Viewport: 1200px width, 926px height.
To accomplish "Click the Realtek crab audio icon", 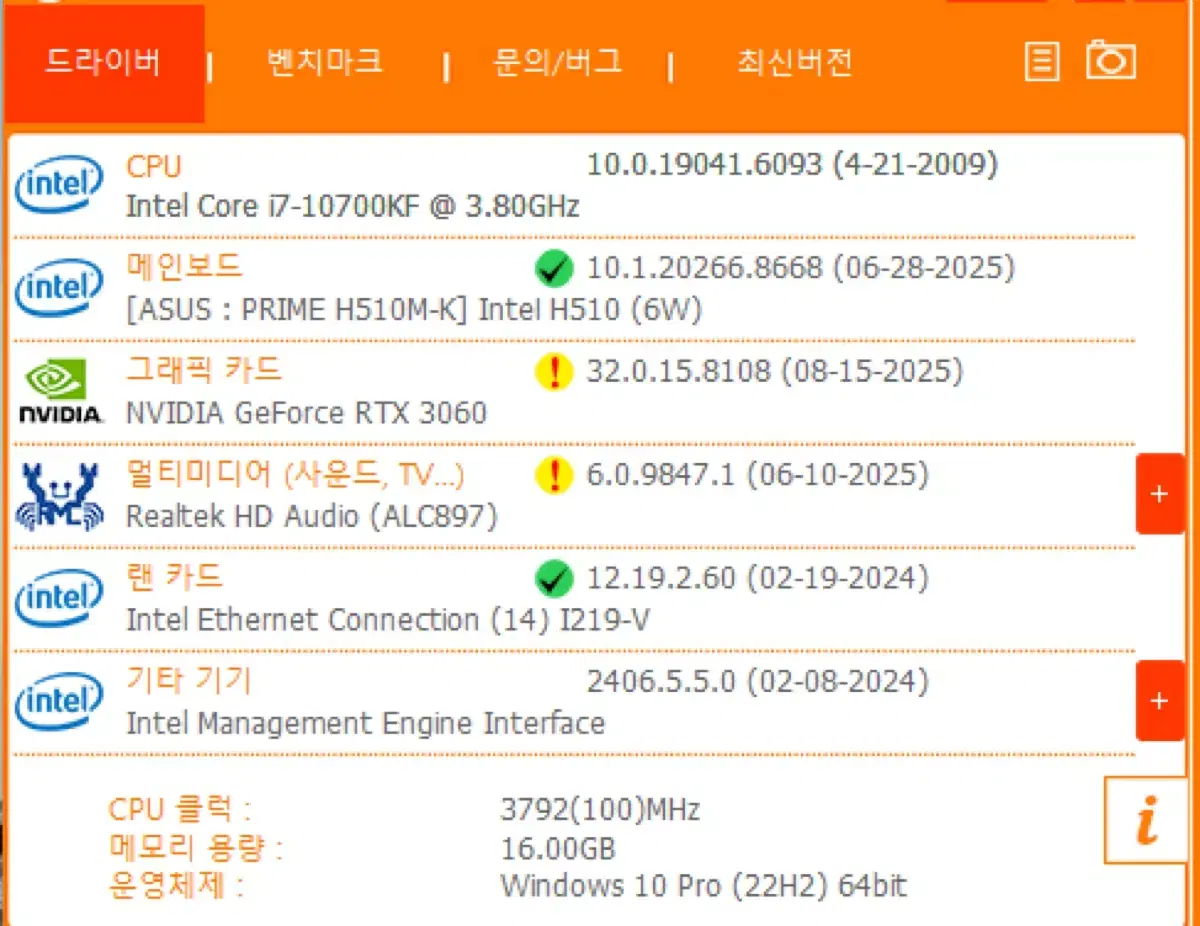I will pyautogui.click(x=60, y=496).
